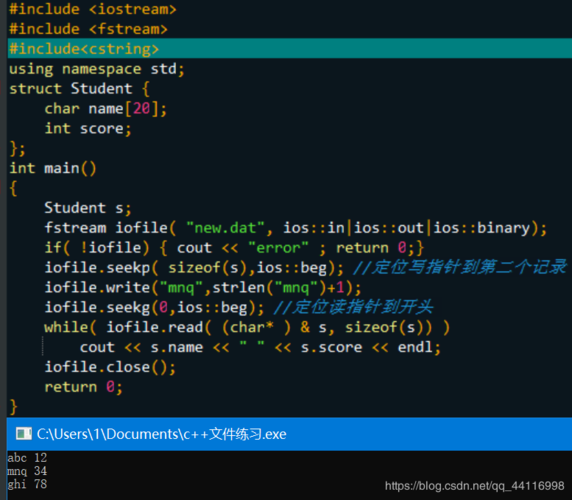Click the int score member line
The width and height of the screenshot is (572, 500).
pyautogui.click(x=88, y=128)
